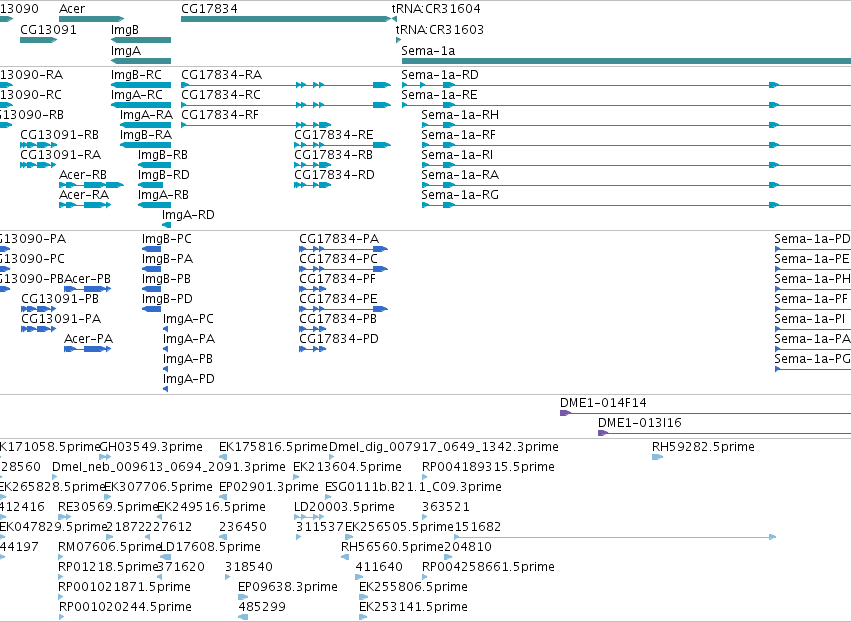Screen dimensions: 851x622
Task: Select protein label CG17834-PD
Action: click(x=339, y=339)
